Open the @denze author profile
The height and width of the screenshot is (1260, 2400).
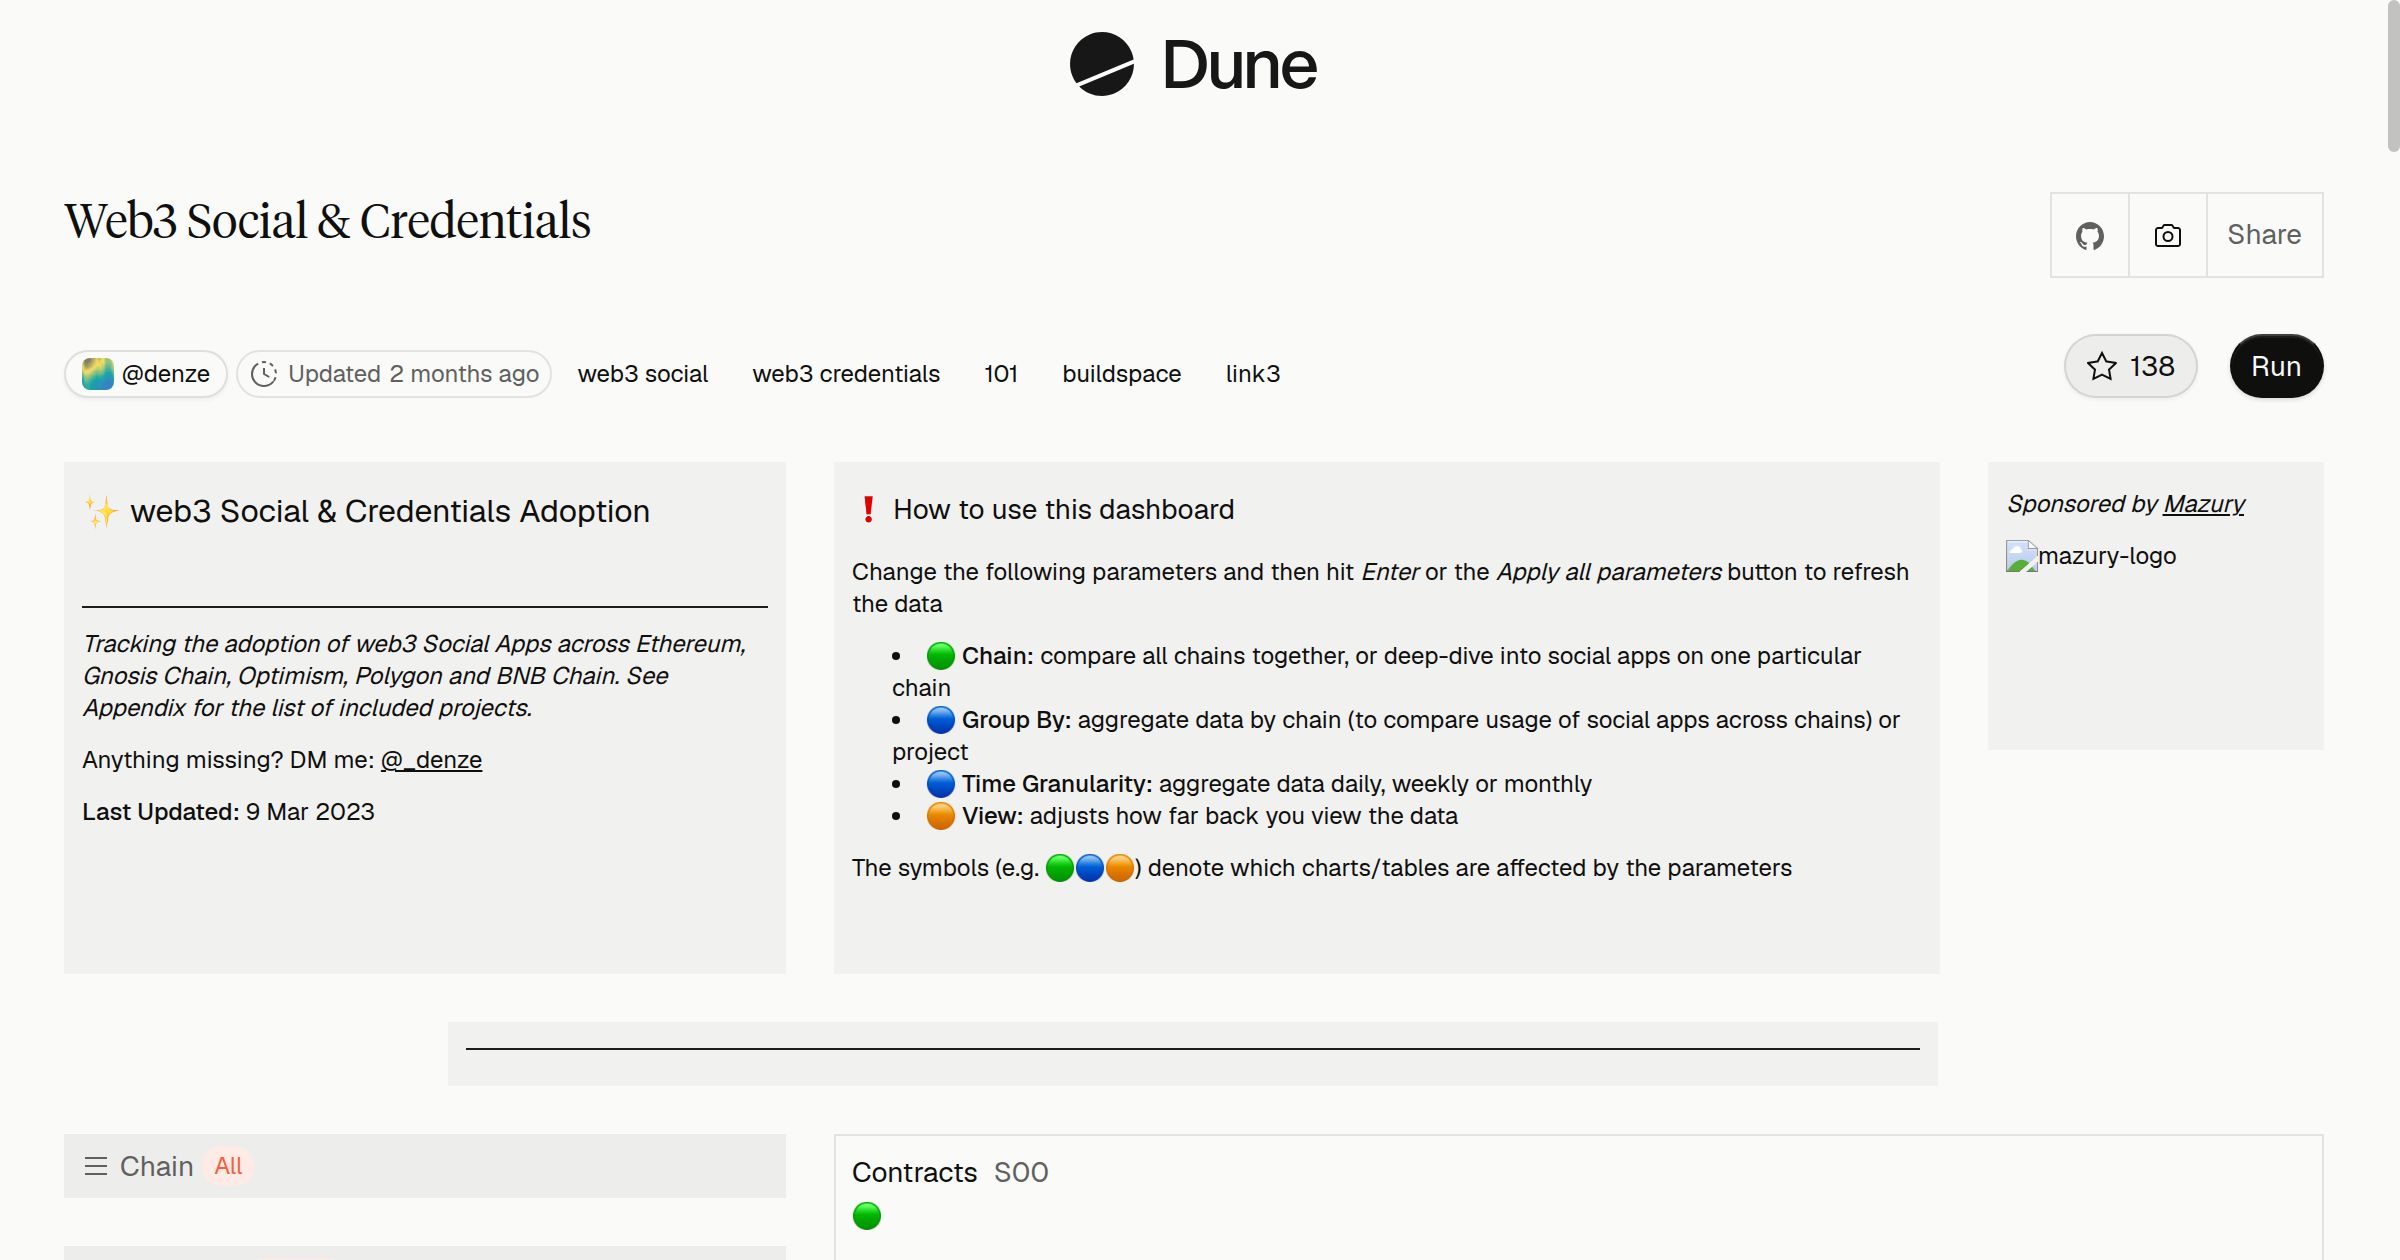146,374
